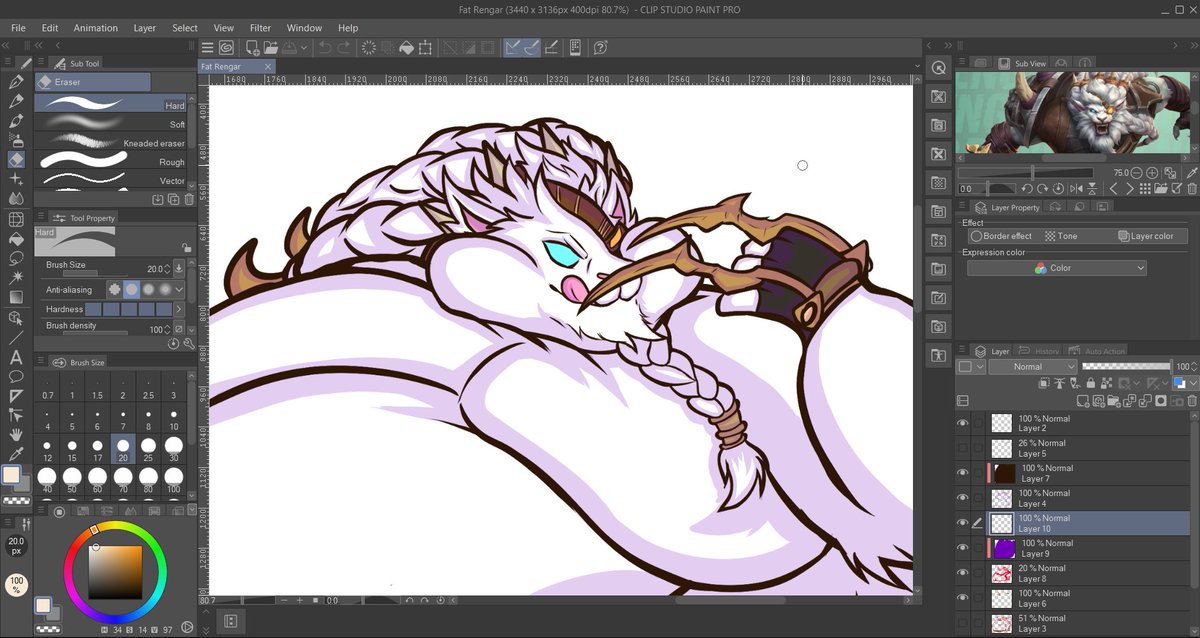Expand Hardness options arrow
Screen dimensions: 1200x638
pos(179,309)
